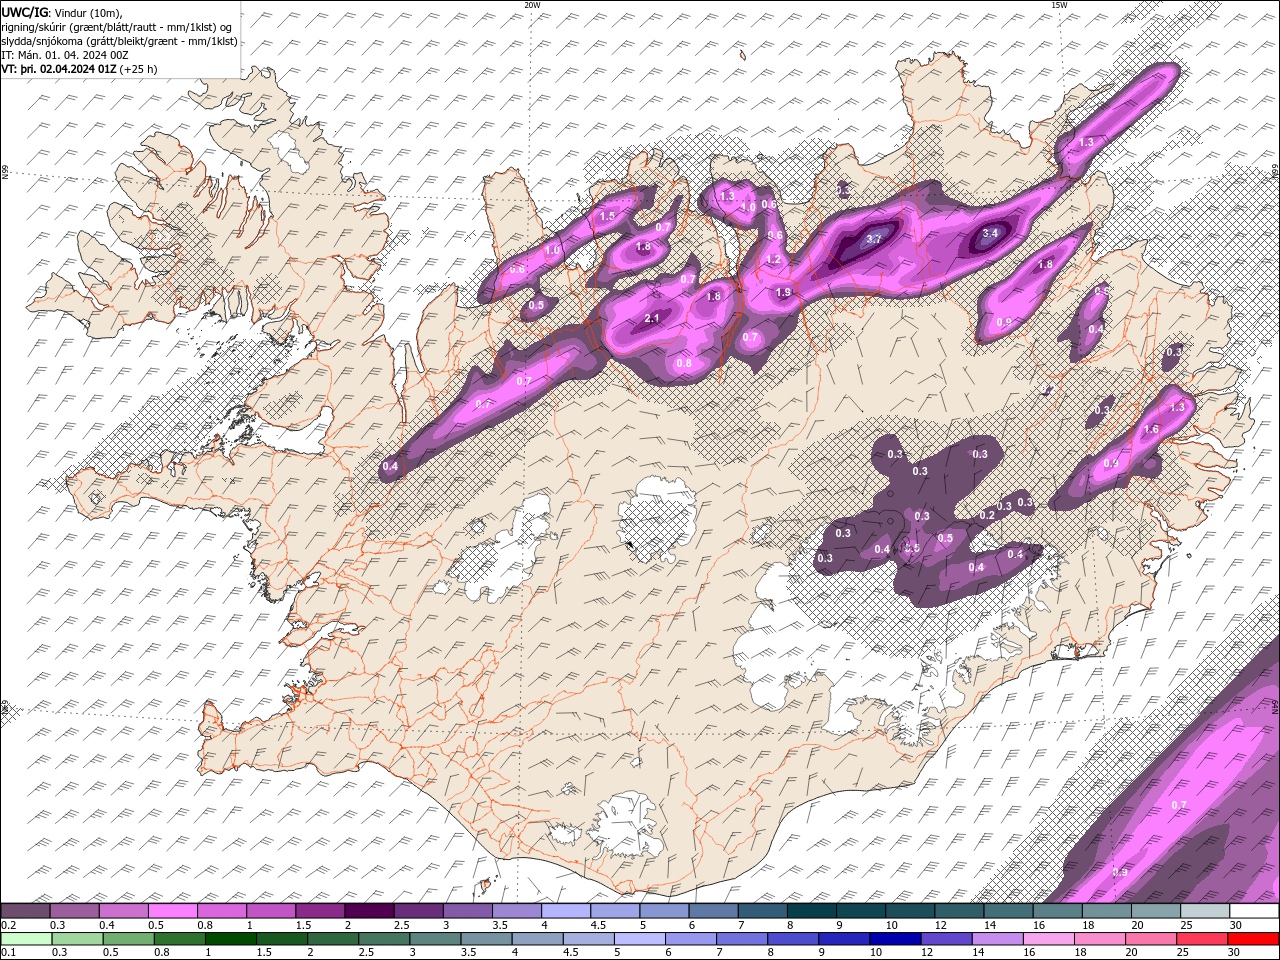
Task: Click the bright red 30 swatch in bottom legend row
Action: [x=1254, y=939]
